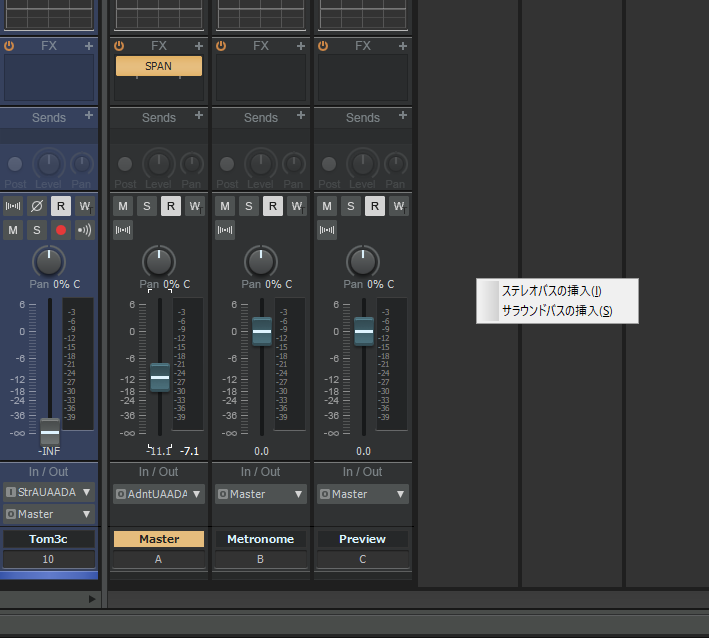
Task: Open Master bus output dropdown AdntUAADA
Action: 159,494
